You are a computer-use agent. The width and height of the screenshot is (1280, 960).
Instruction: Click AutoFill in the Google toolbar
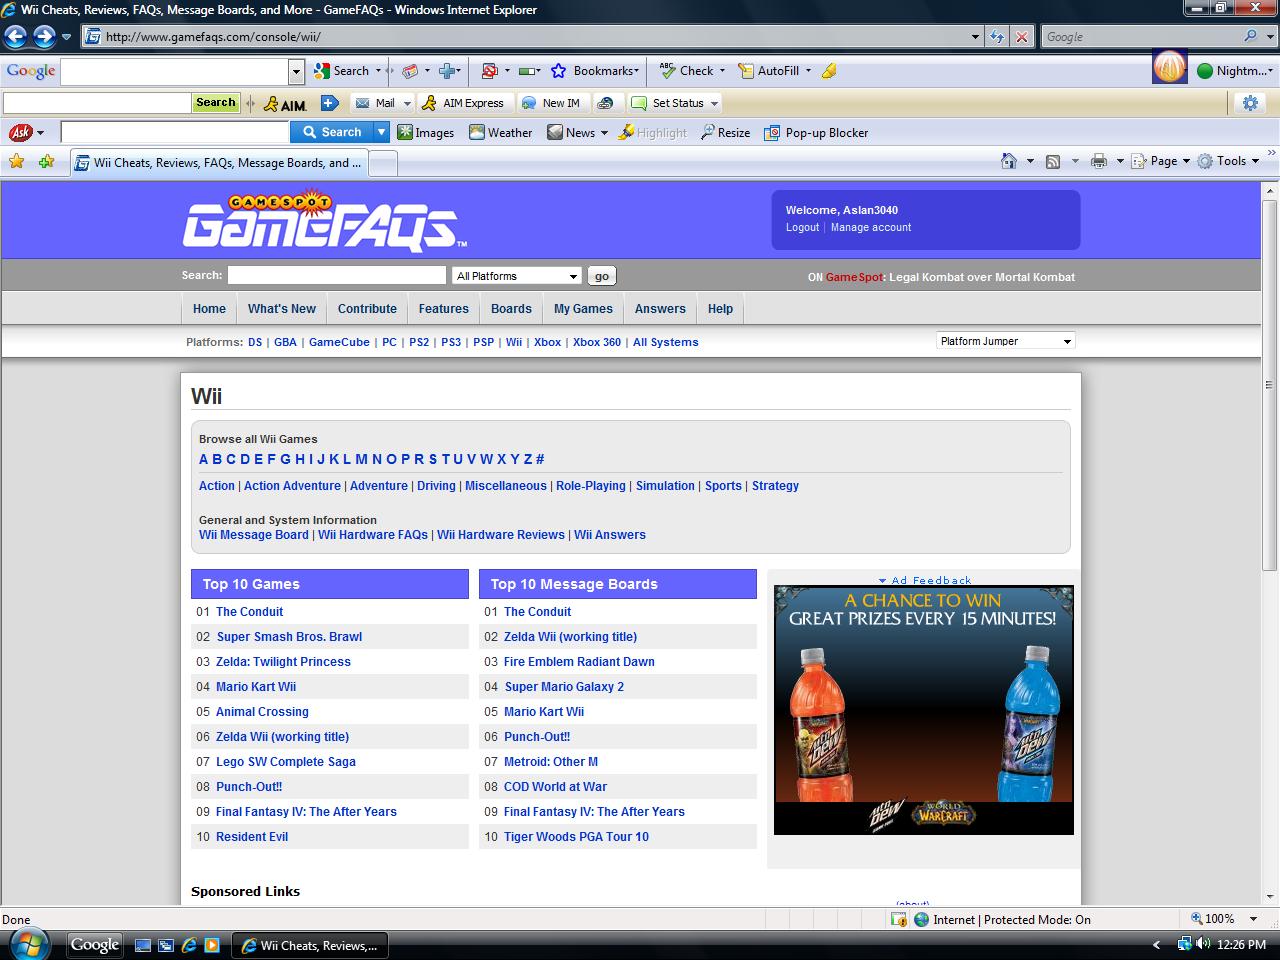click(x=775, y=71)
